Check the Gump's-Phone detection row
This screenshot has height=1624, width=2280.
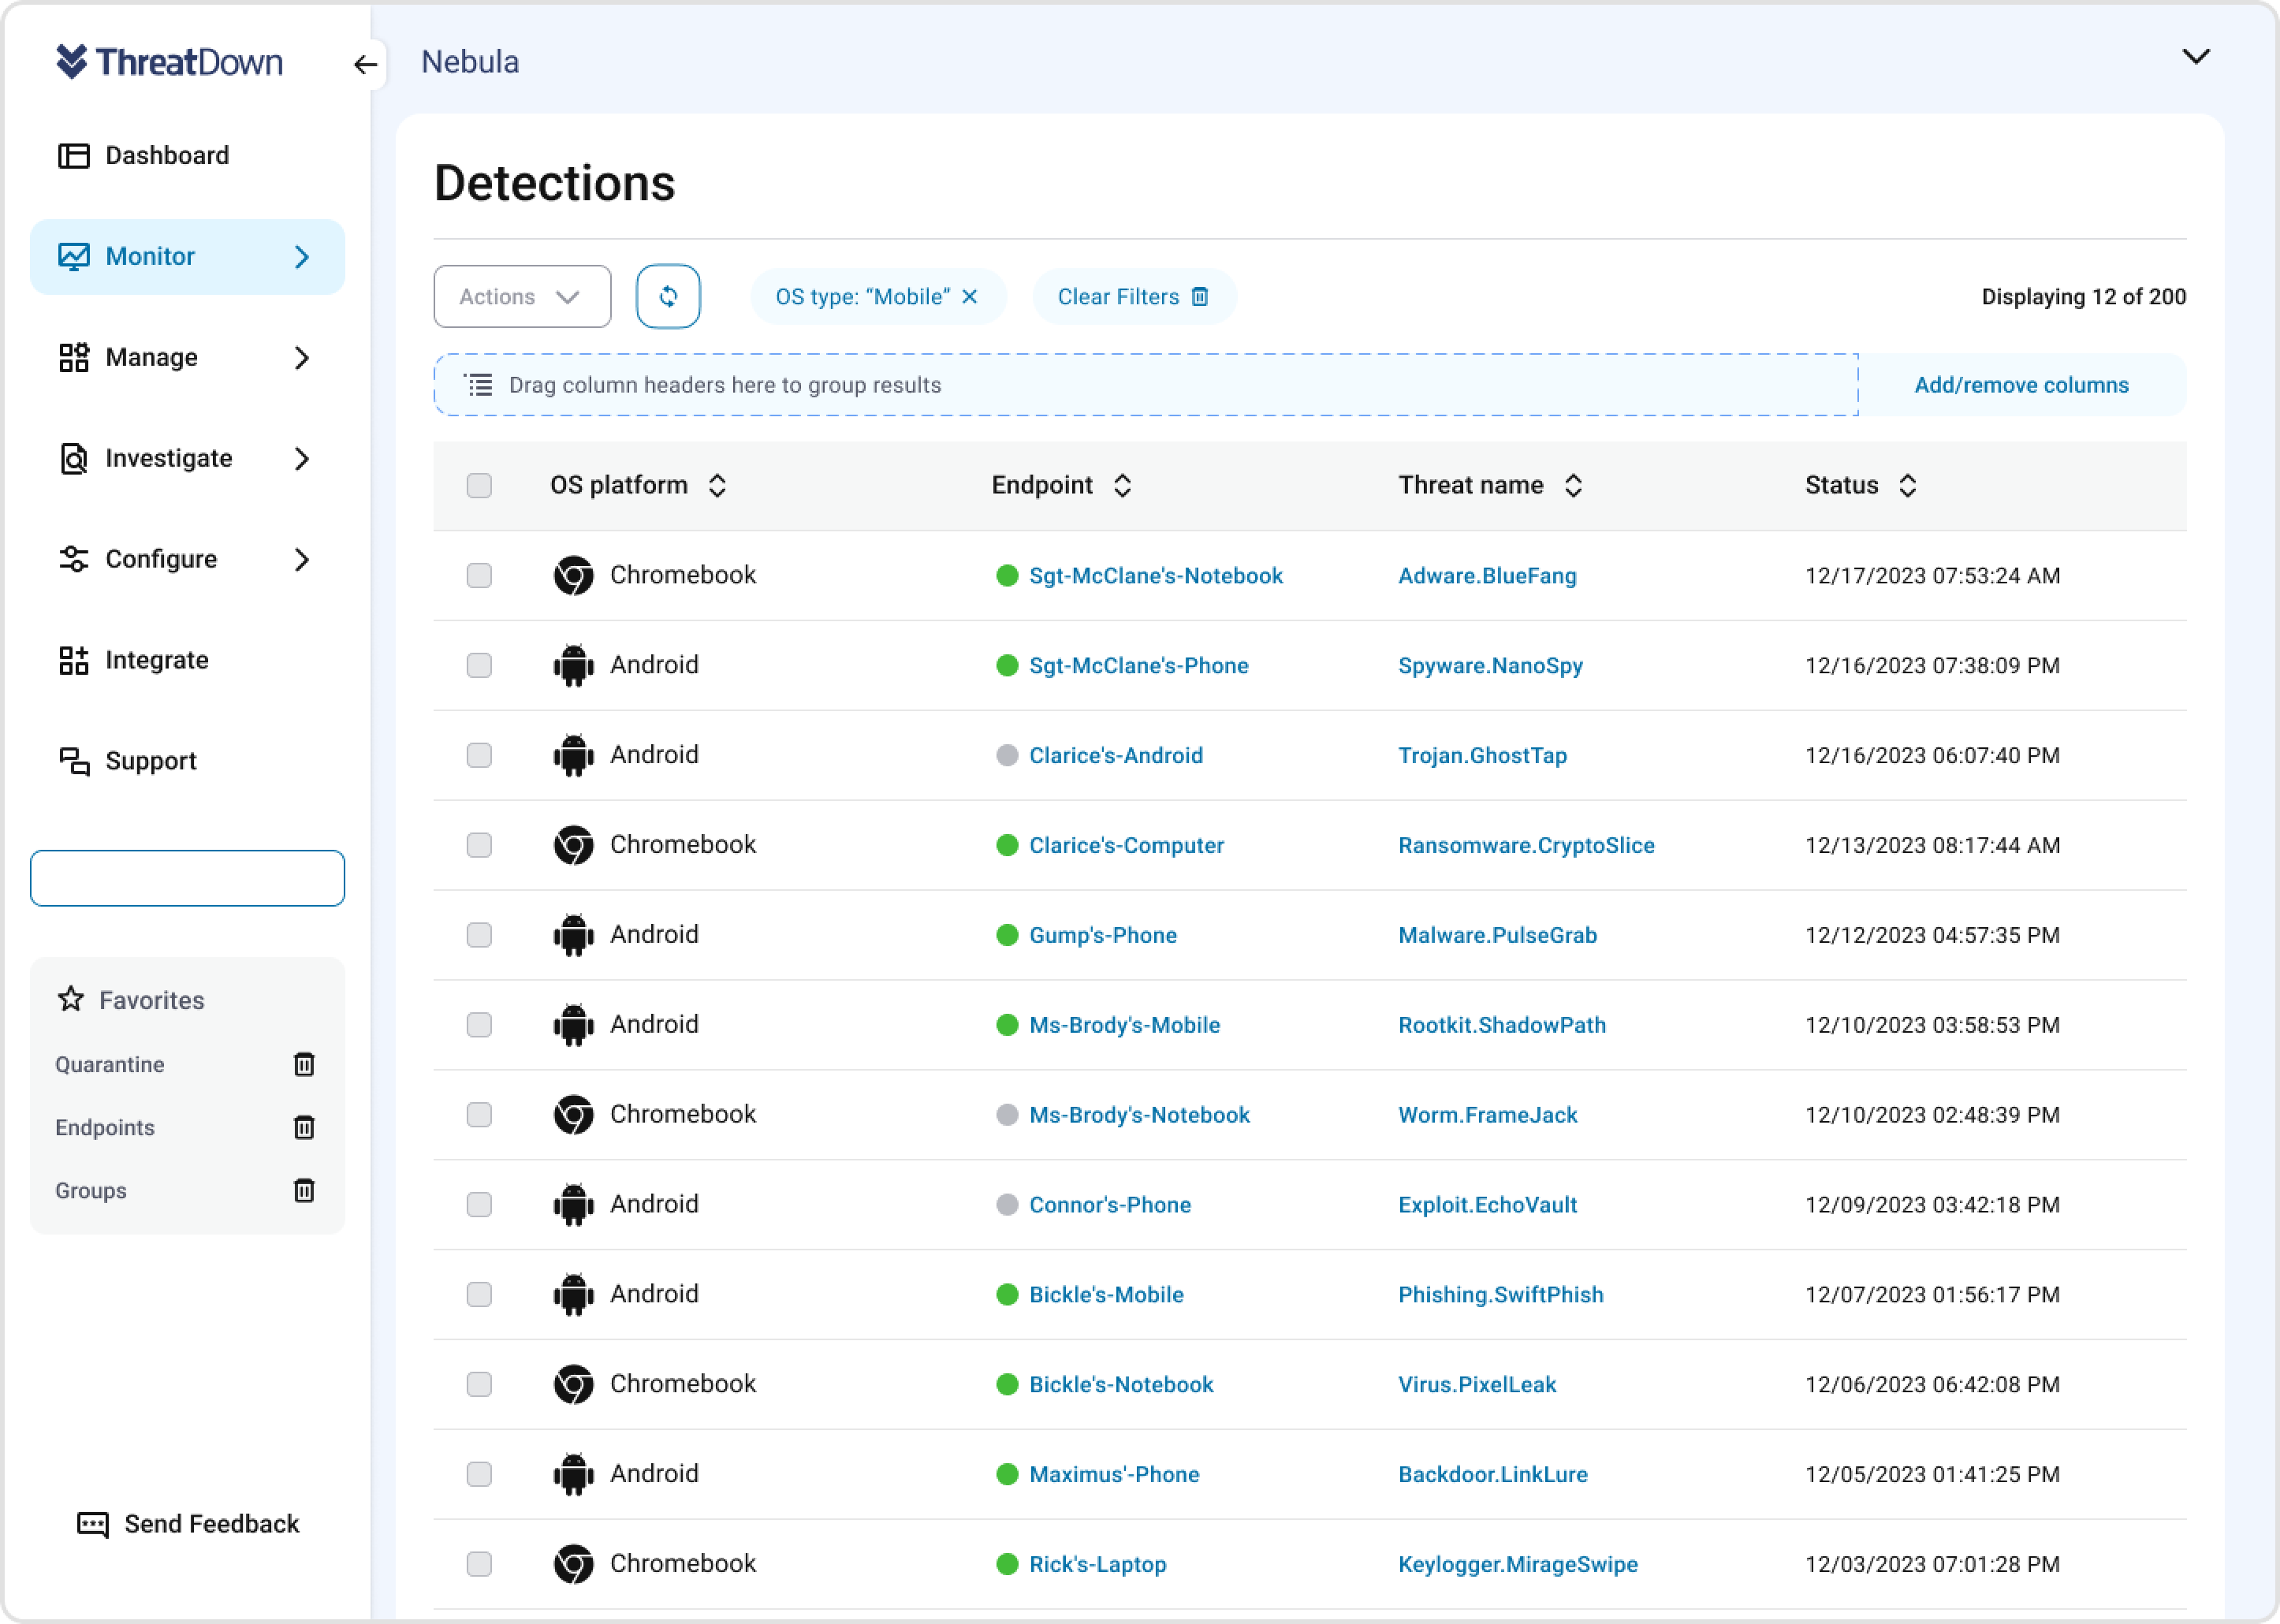coord(479,934)
